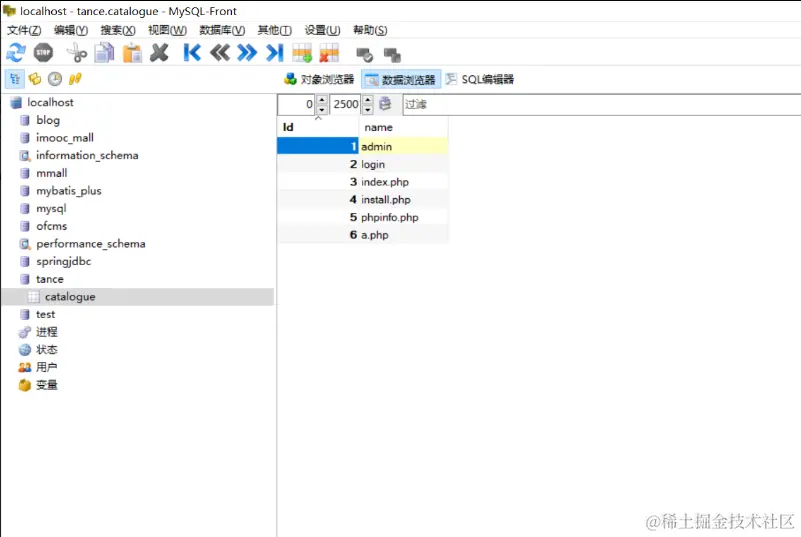The width and height of the screenshot is (801, 537).
Task: Sort by the name column header
Action: [404, 127]
